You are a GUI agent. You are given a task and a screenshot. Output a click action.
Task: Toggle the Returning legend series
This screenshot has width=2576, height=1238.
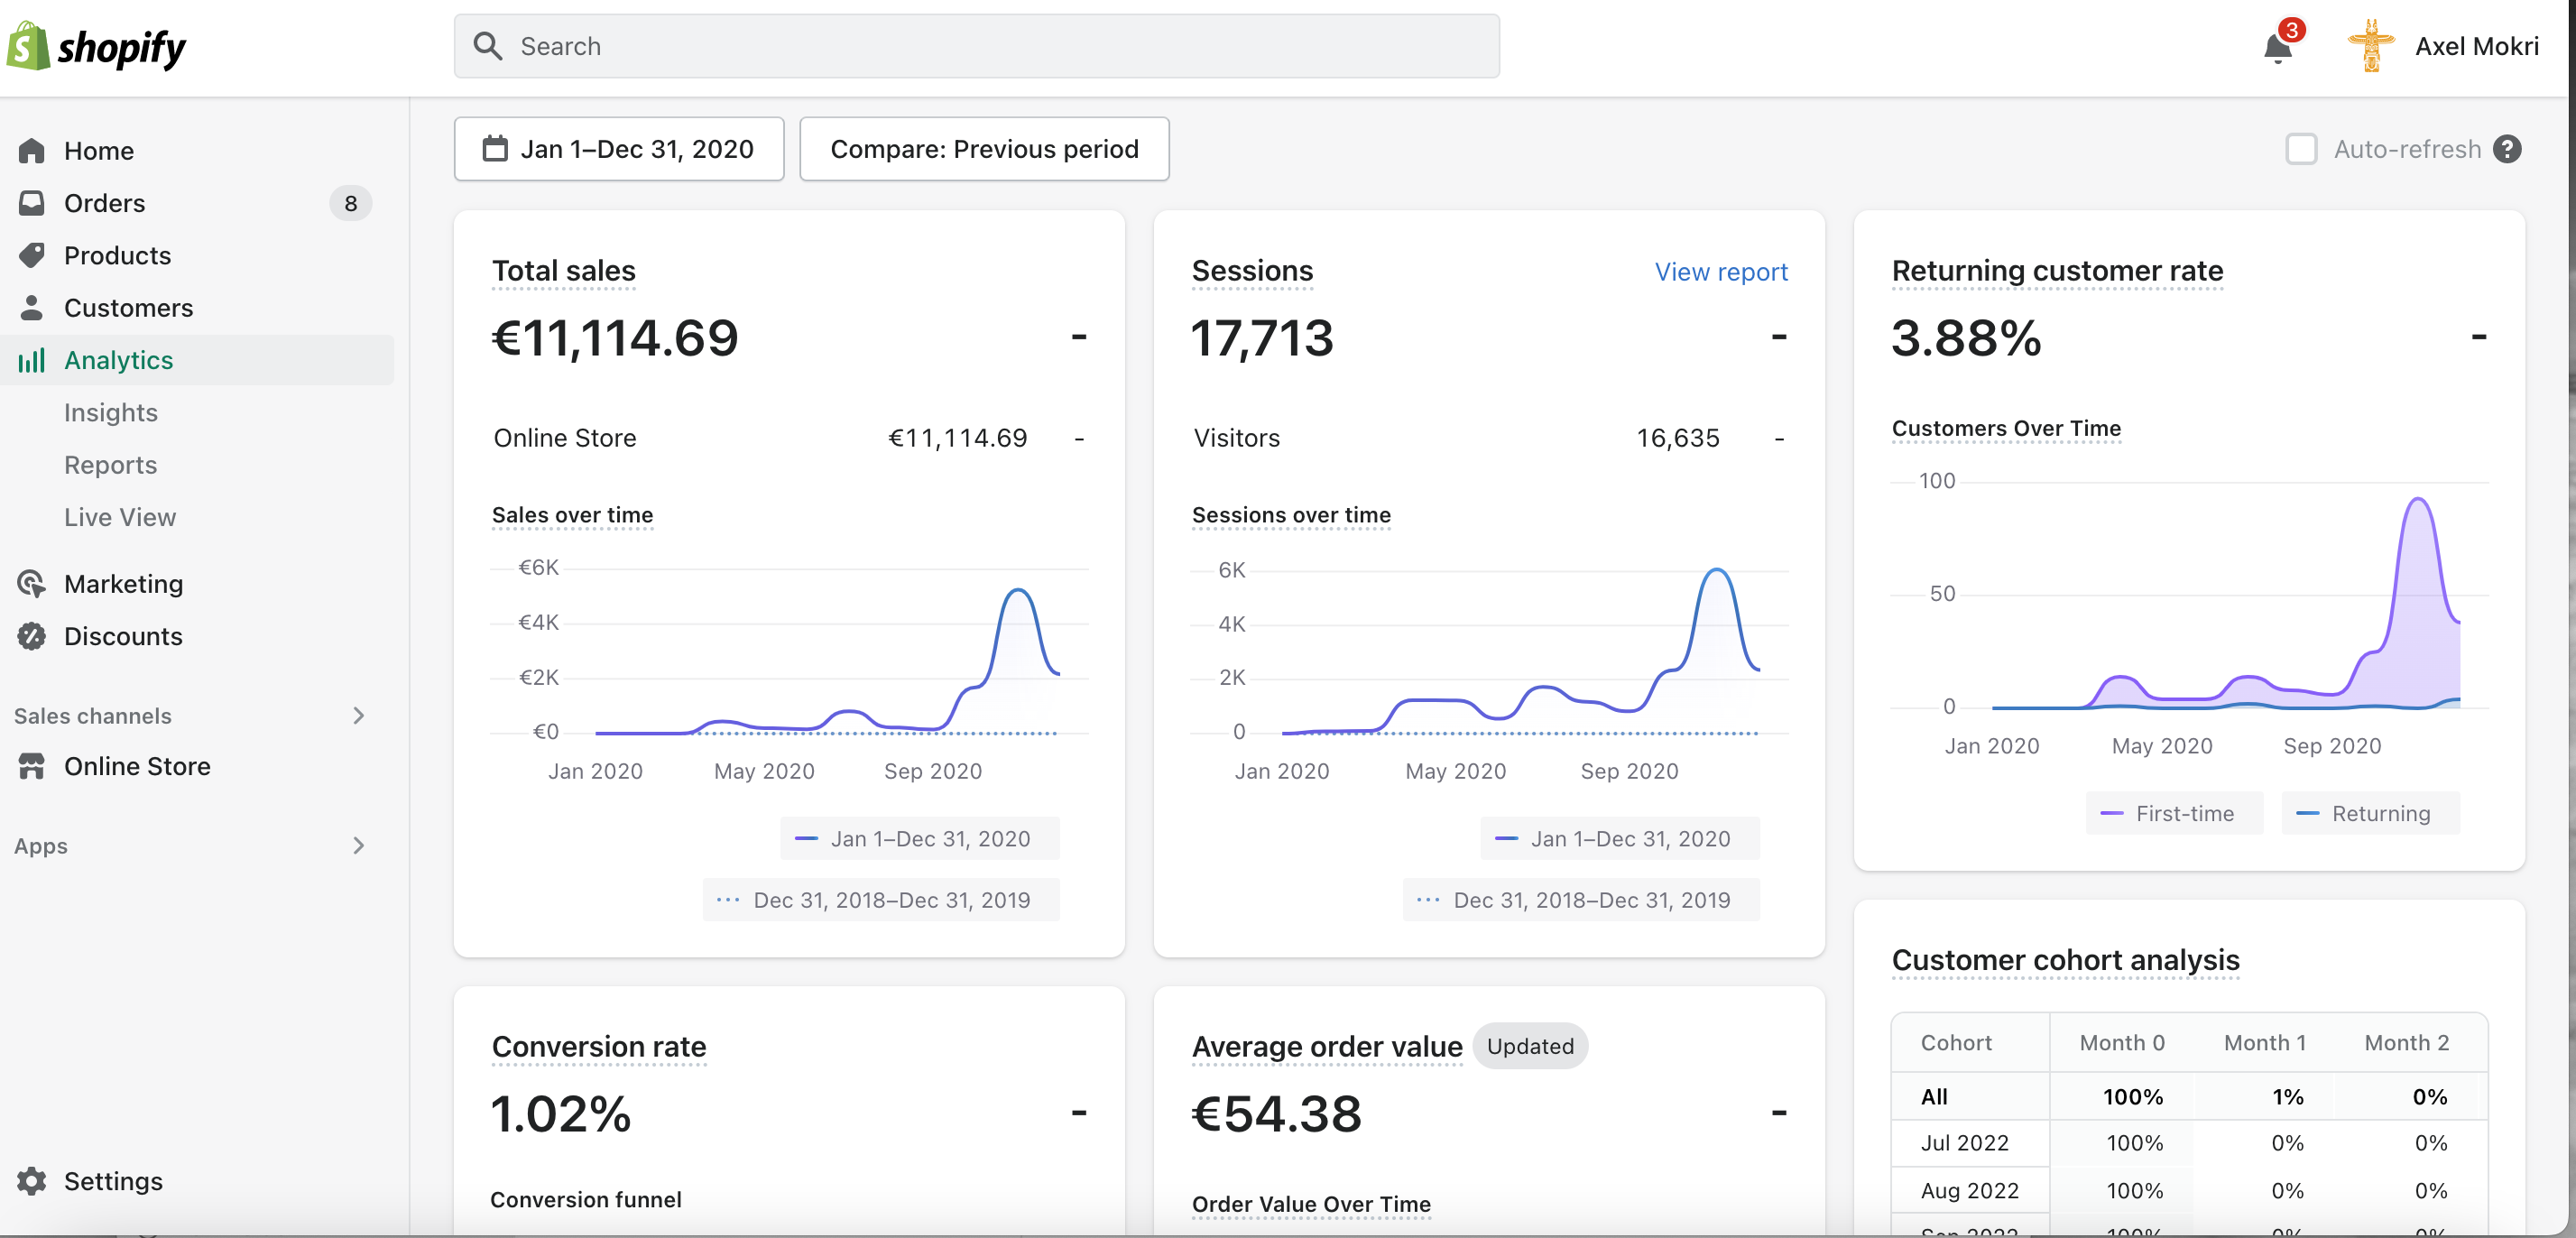(2370, 813)
